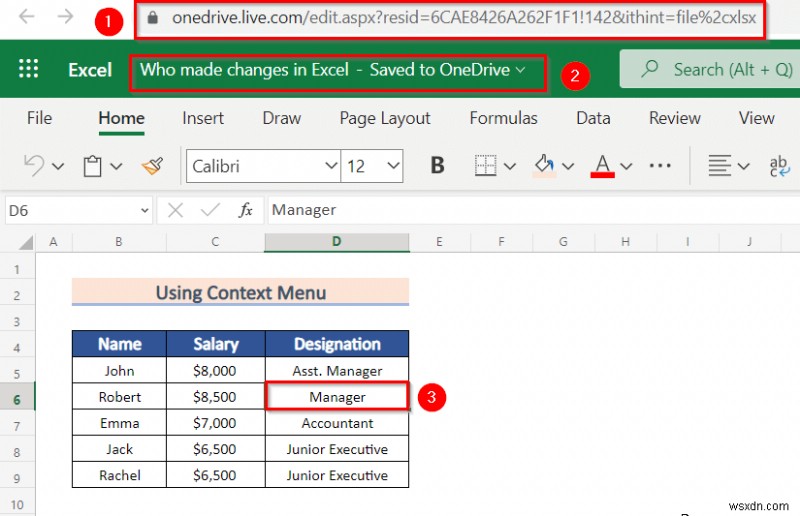Image resolution: width=800 pixels, height=516 pixels.
Task: Click the Paste clipboard icon
Action: click(x=92, y=166)
